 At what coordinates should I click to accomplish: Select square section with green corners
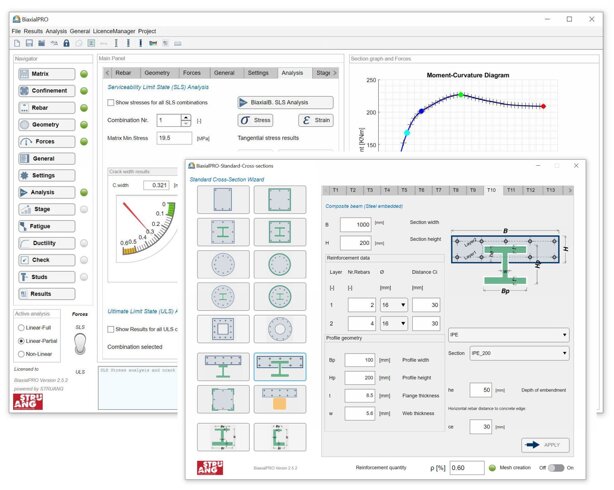(223, 399)
